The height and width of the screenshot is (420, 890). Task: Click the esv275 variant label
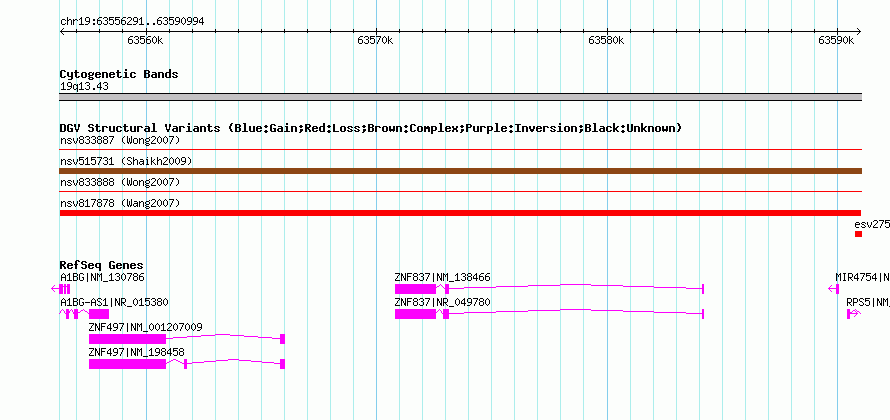tap(872, 224)
